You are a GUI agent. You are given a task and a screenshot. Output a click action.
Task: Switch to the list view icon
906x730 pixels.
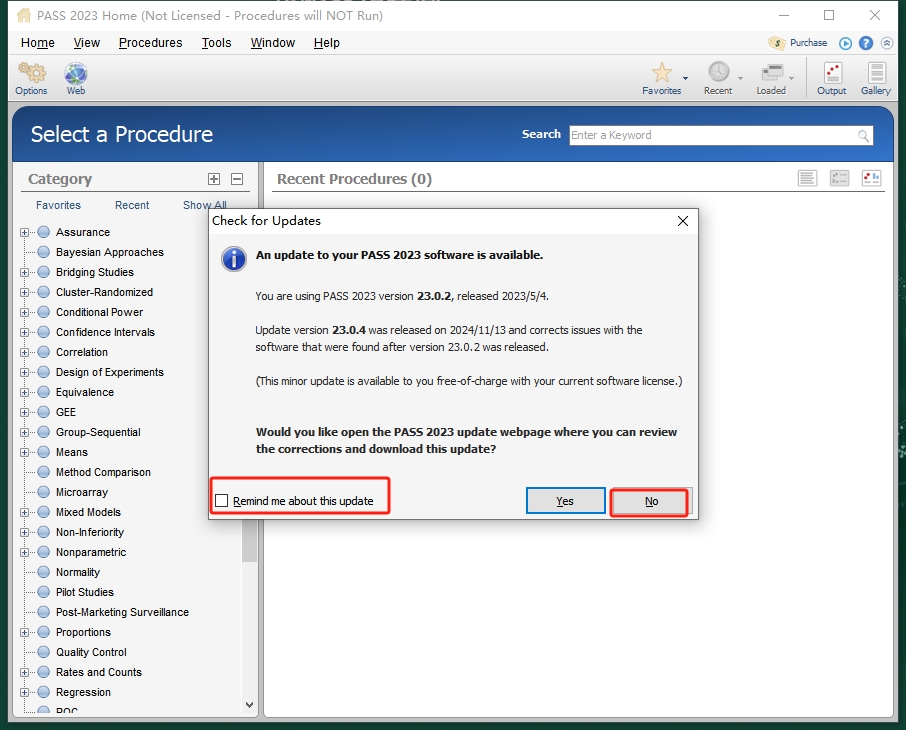(807, 178)
